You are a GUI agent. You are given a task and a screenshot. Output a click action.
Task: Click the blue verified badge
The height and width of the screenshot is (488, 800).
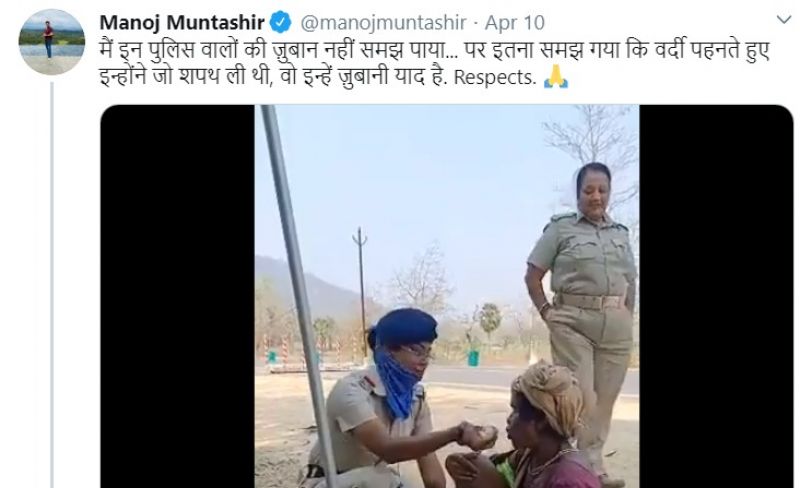(281, 23)
